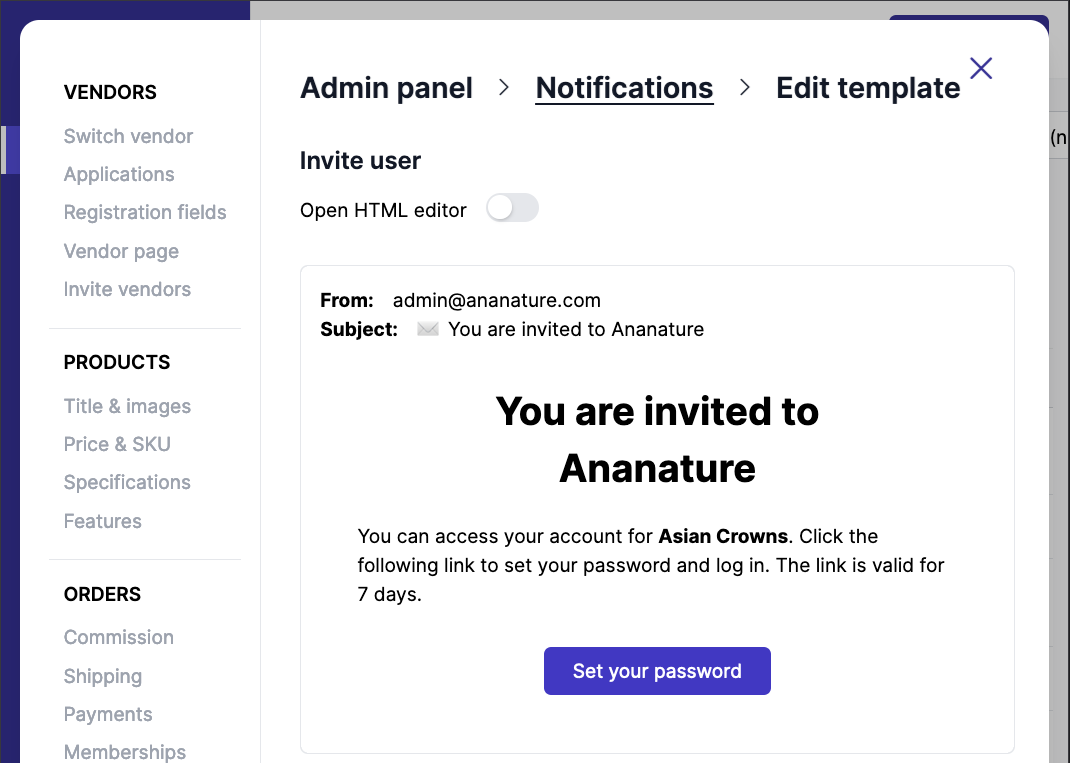Open Switch vendor in the sidebar
The image size is (1070, 763).
(x=128, y=136)
